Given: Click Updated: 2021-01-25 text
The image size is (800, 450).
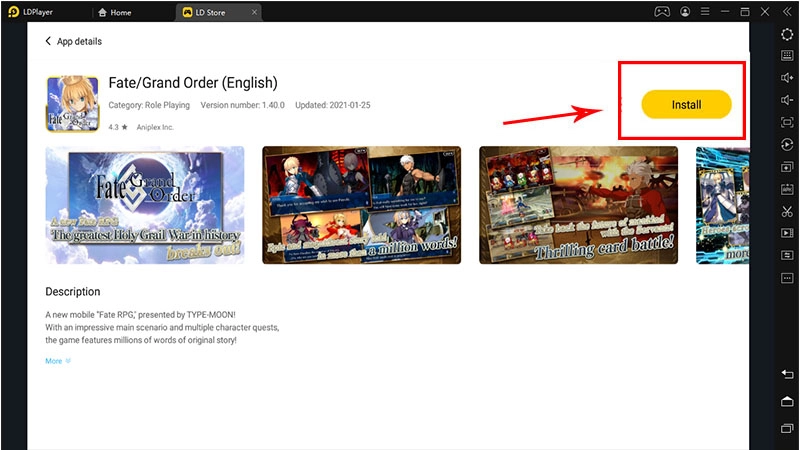Looking at the screenshot, I should tap(333, 105).
